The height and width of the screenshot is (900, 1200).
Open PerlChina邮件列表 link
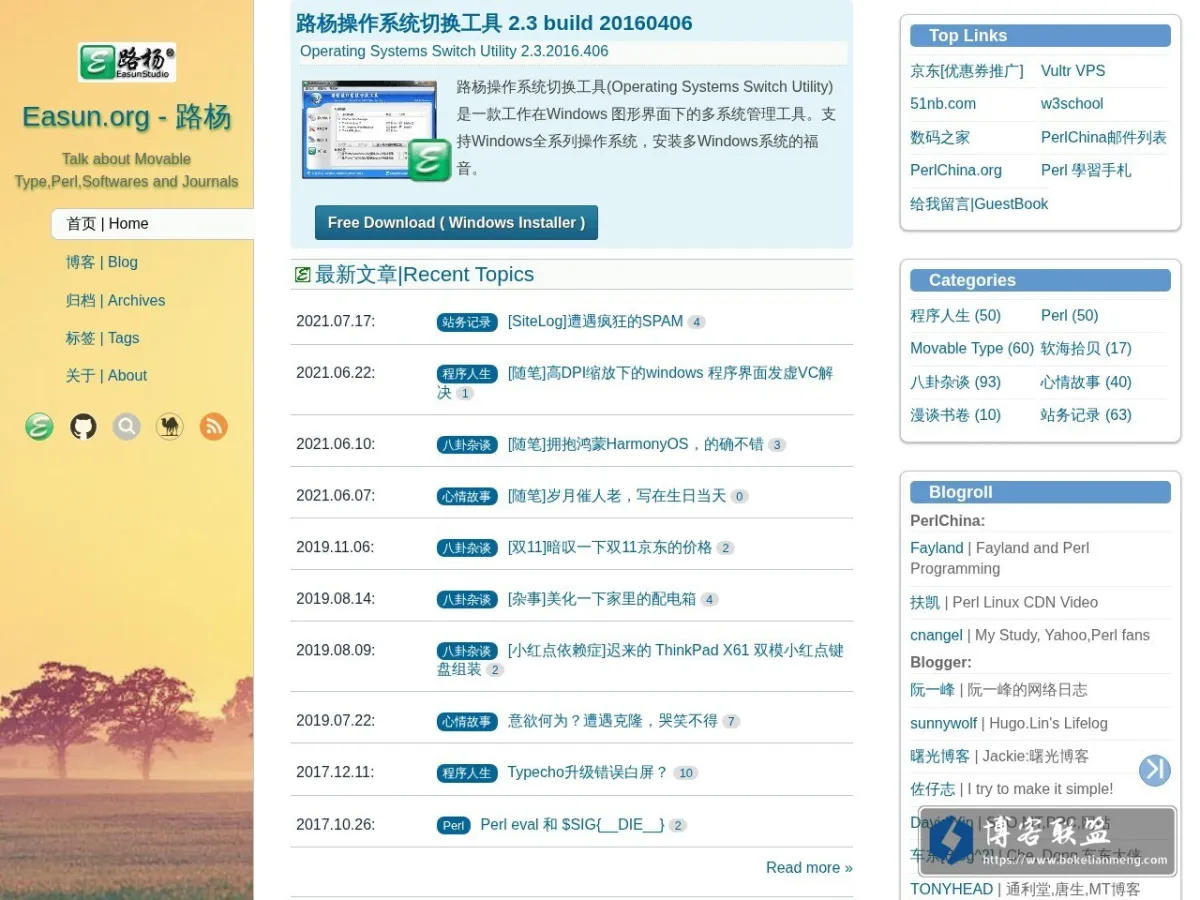(x=1104, y=138)
